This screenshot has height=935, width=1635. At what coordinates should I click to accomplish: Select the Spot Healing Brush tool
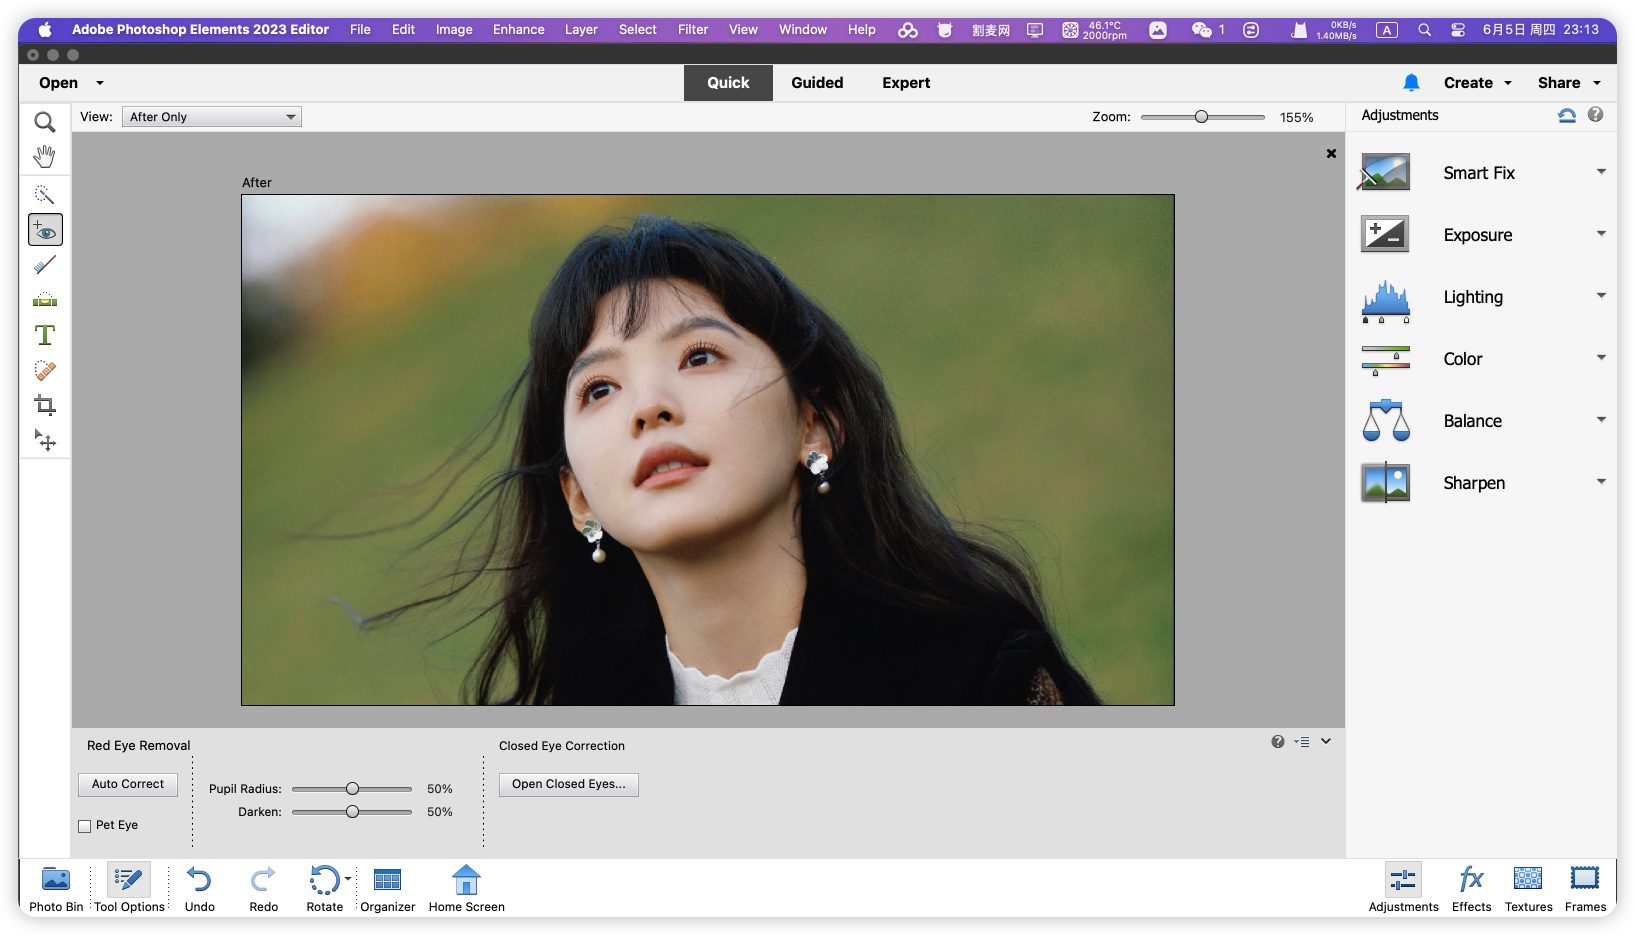pos(44,370)
